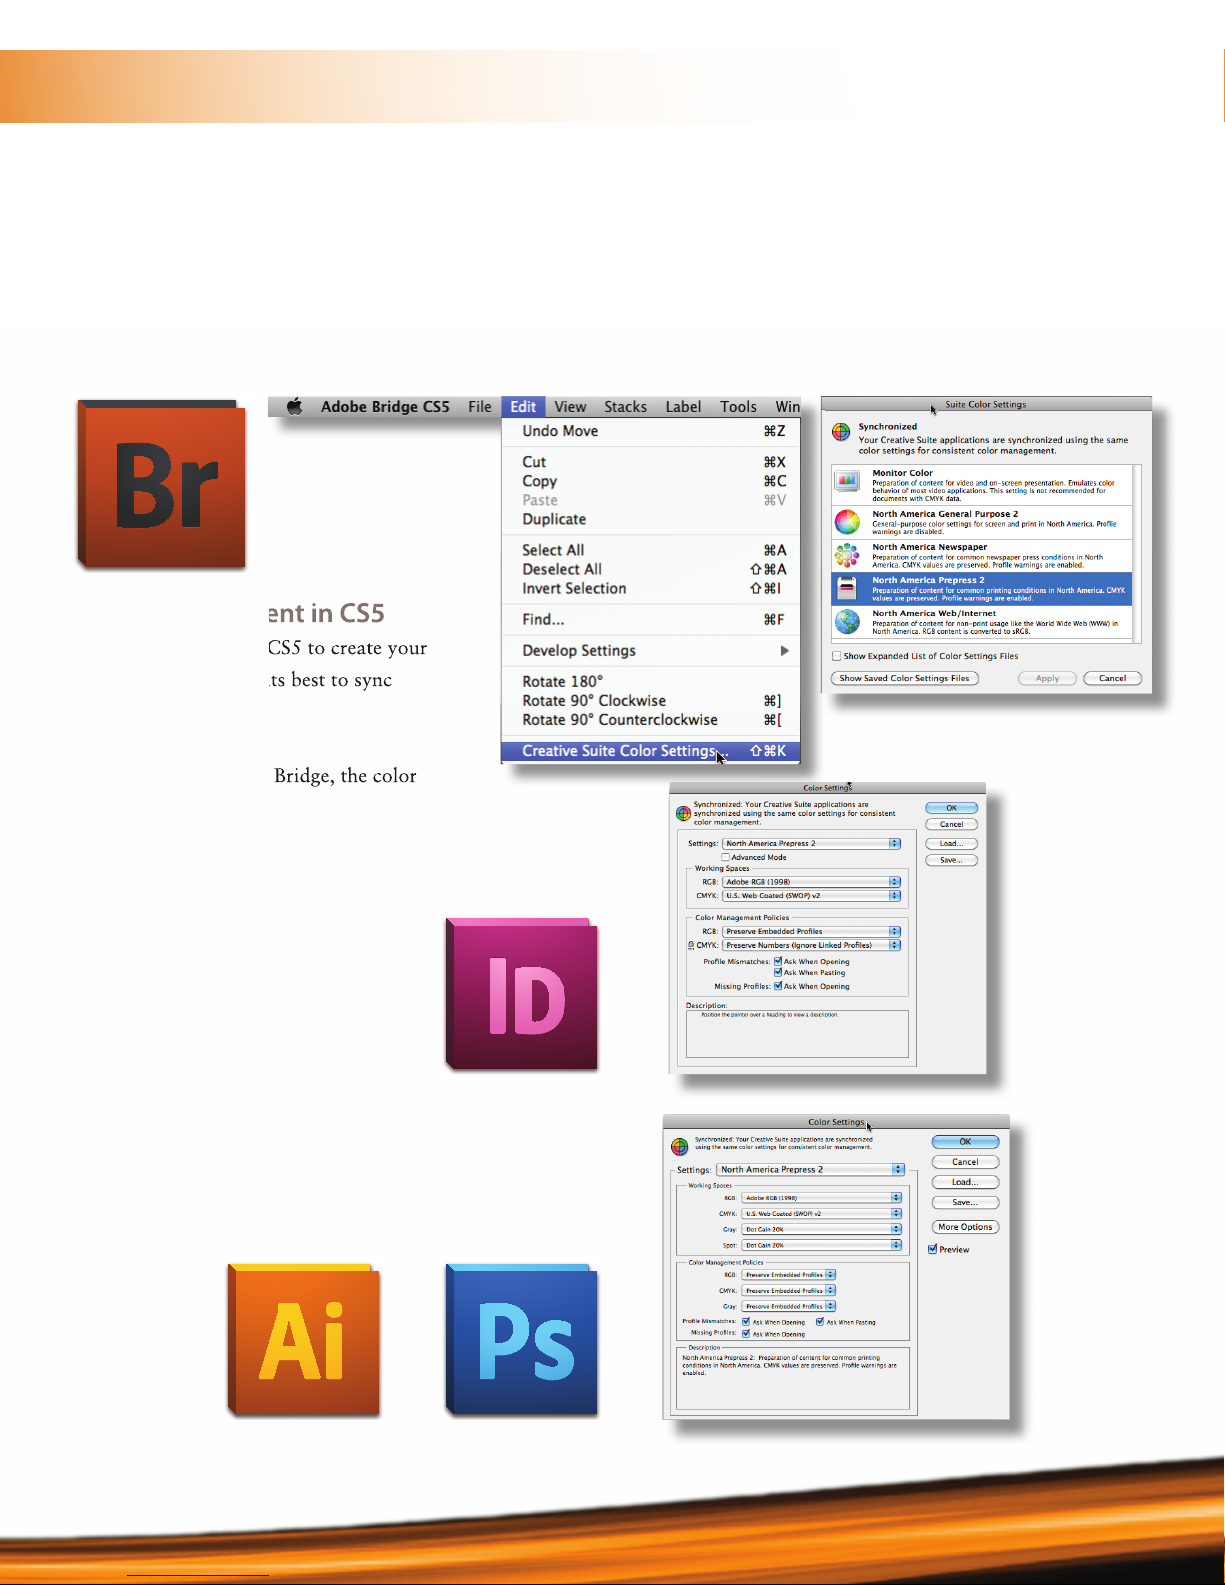Choose Rotate 90° Clockwise
Screen dimensions: 1225x1585
tap(651, 701)
